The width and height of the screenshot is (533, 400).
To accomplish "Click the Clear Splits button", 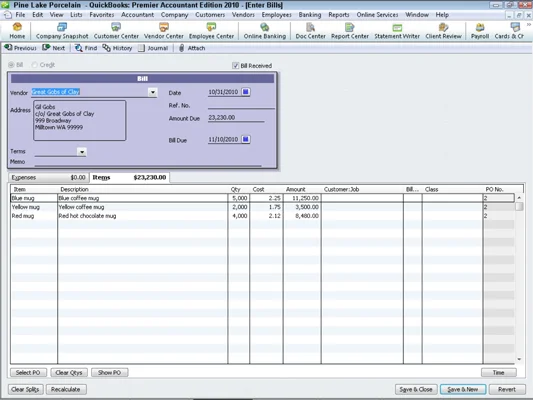I will 25,389.
